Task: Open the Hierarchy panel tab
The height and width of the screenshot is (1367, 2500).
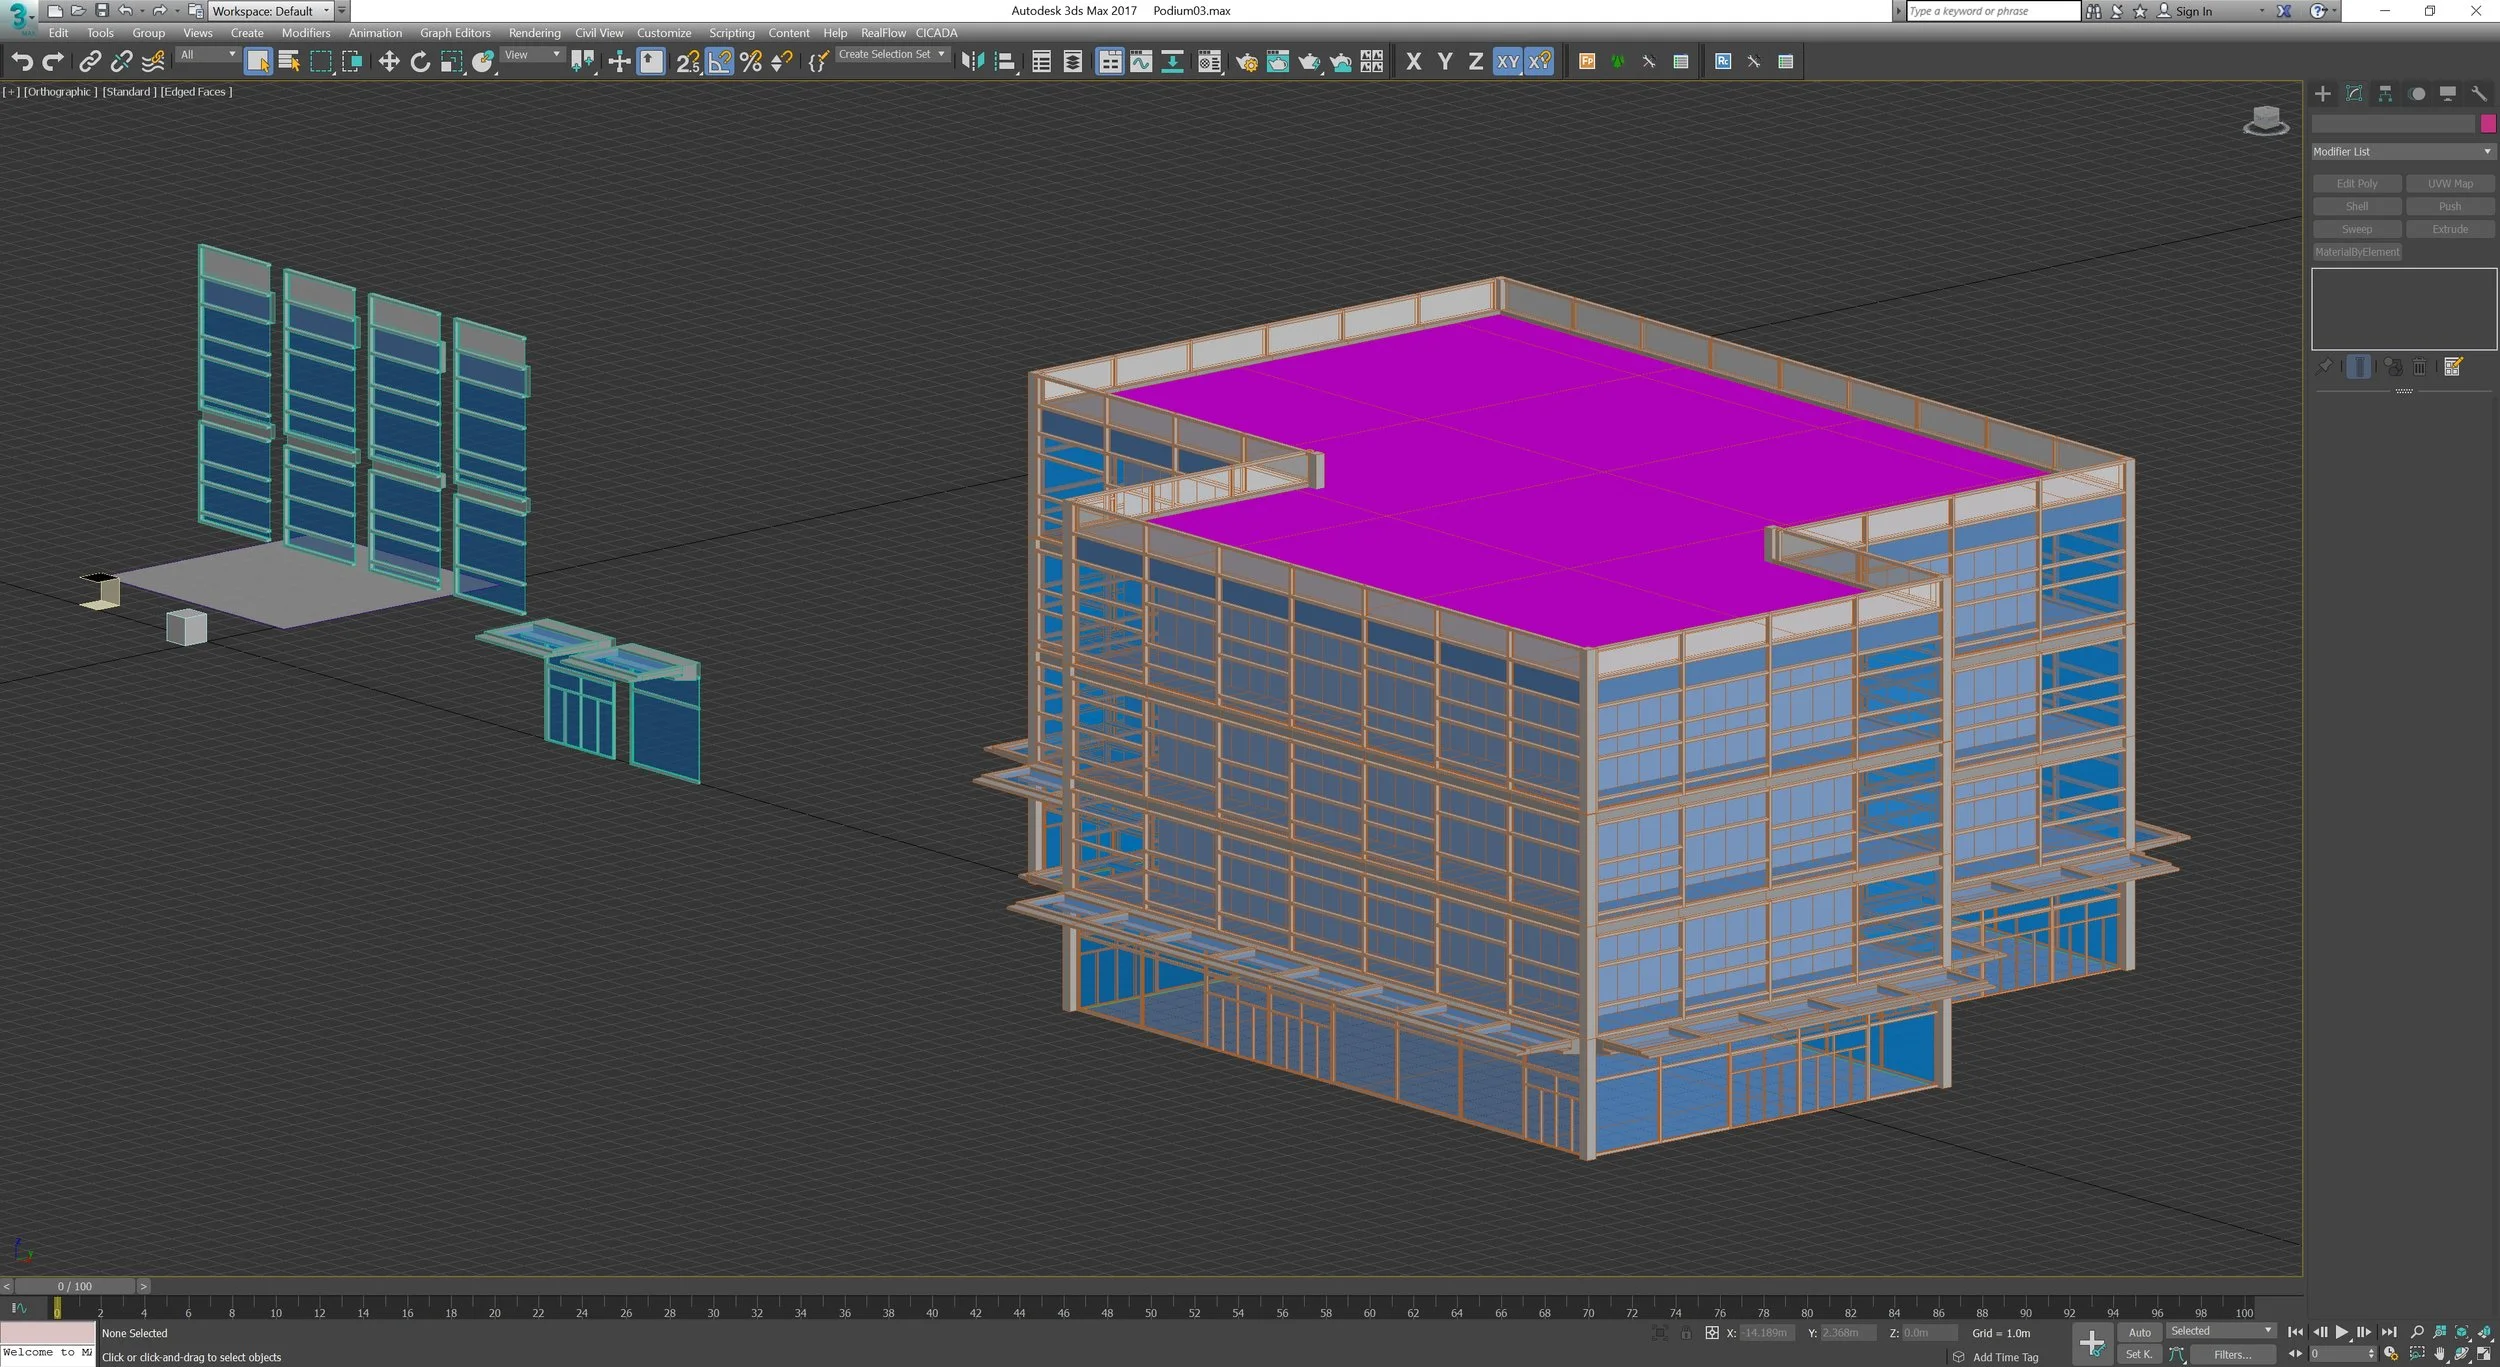Action: (2385, 94)
